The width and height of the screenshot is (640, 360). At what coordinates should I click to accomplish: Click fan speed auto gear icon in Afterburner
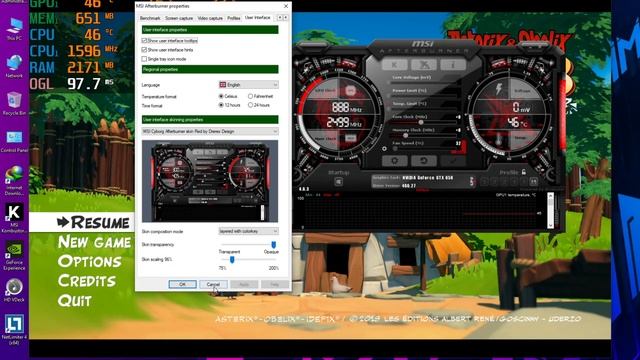384,149
